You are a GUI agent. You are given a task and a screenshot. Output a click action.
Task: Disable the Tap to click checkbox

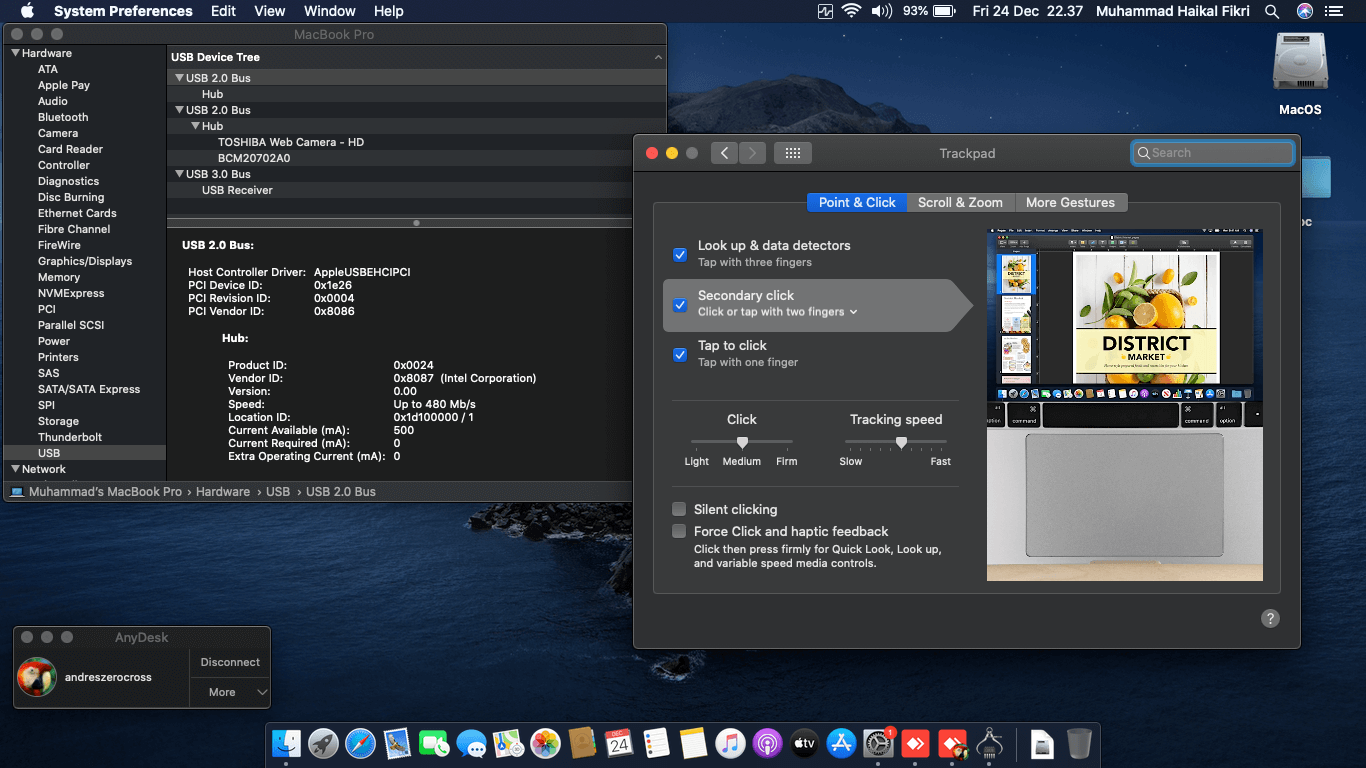(680, 354)
